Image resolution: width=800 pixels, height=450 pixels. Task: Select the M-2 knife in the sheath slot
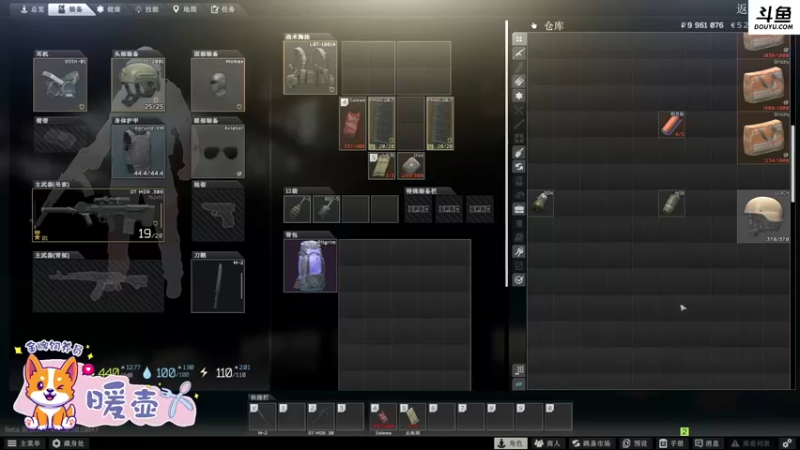point(218,285)
